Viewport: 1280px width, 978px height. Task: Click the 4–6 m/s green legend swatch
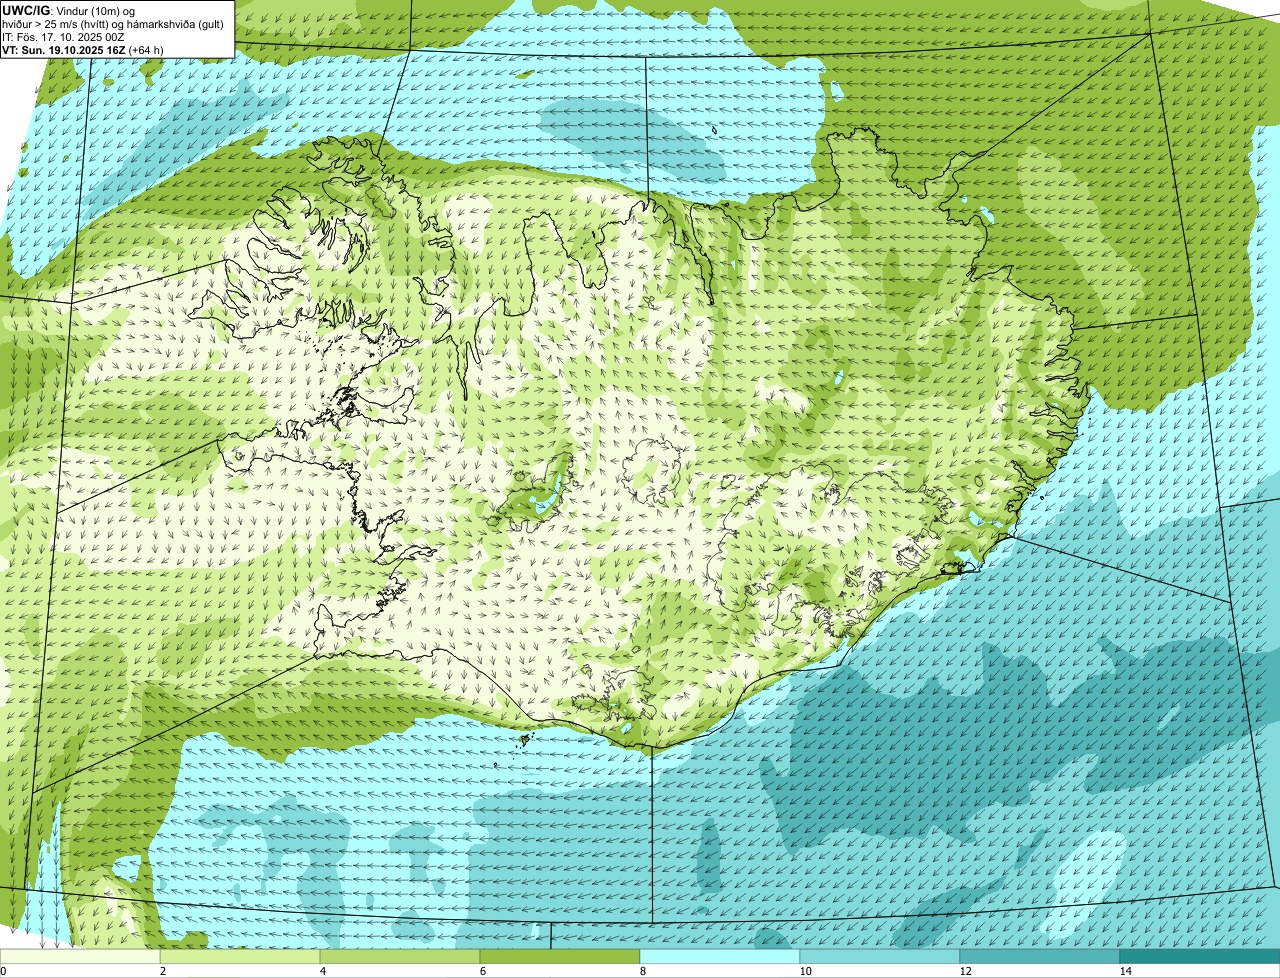click(x=400, y=956)
